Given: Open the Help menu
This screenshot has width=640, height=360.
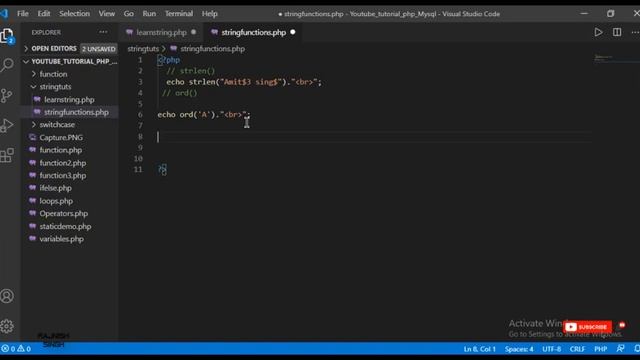Looking at the screenshot, I should 209,13.
